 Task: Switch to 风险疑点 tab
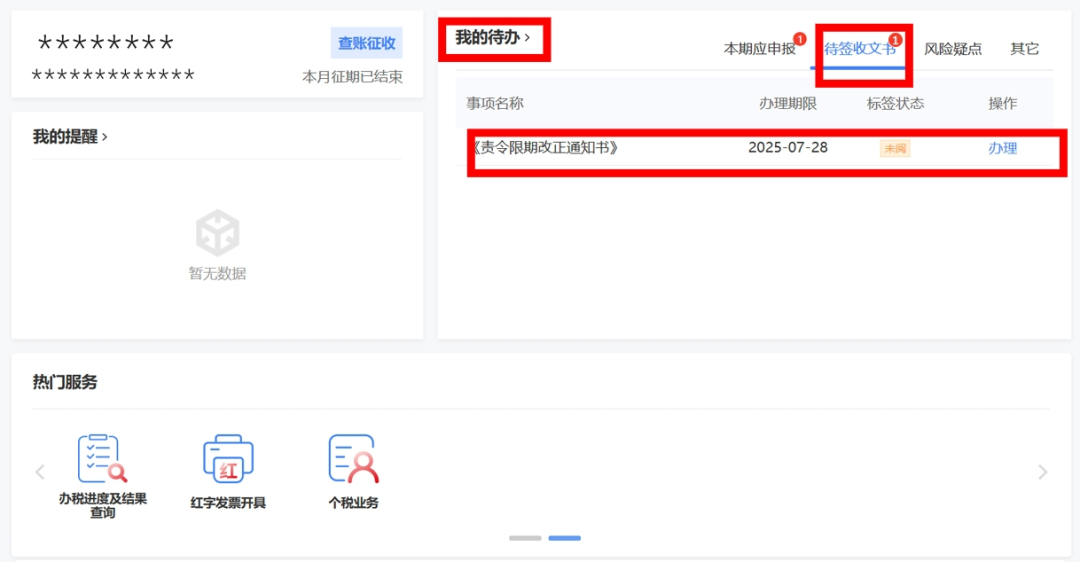point(953,49)
